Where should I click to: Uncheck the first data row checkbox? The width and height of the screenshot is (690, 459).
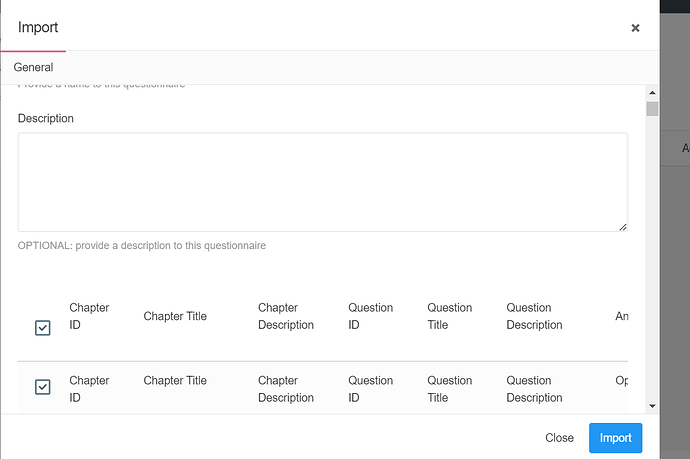click(x=43, y=387)
